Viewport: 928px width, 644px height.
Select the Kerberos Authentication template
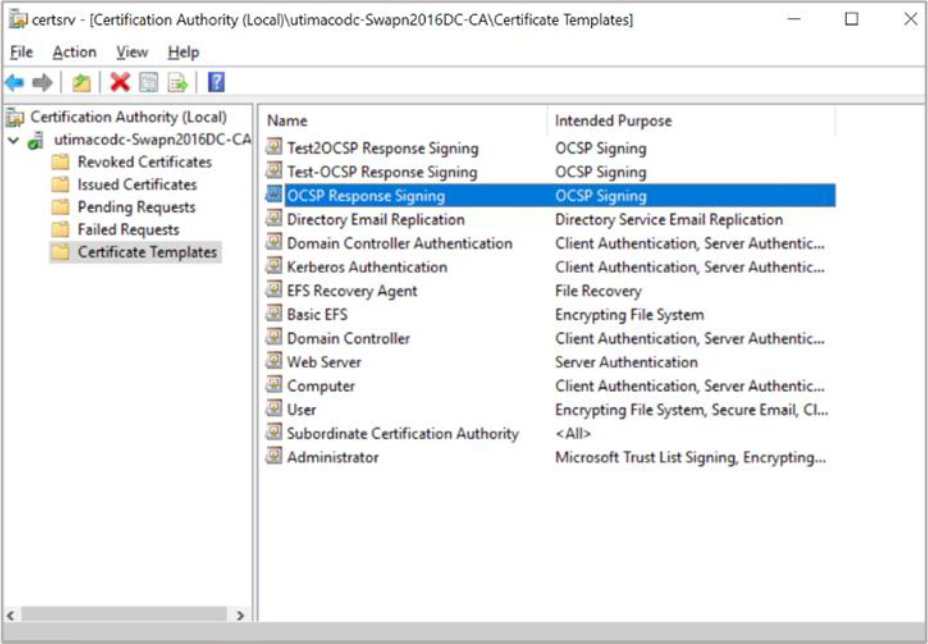pyautogui.click(x=366, y=267)
